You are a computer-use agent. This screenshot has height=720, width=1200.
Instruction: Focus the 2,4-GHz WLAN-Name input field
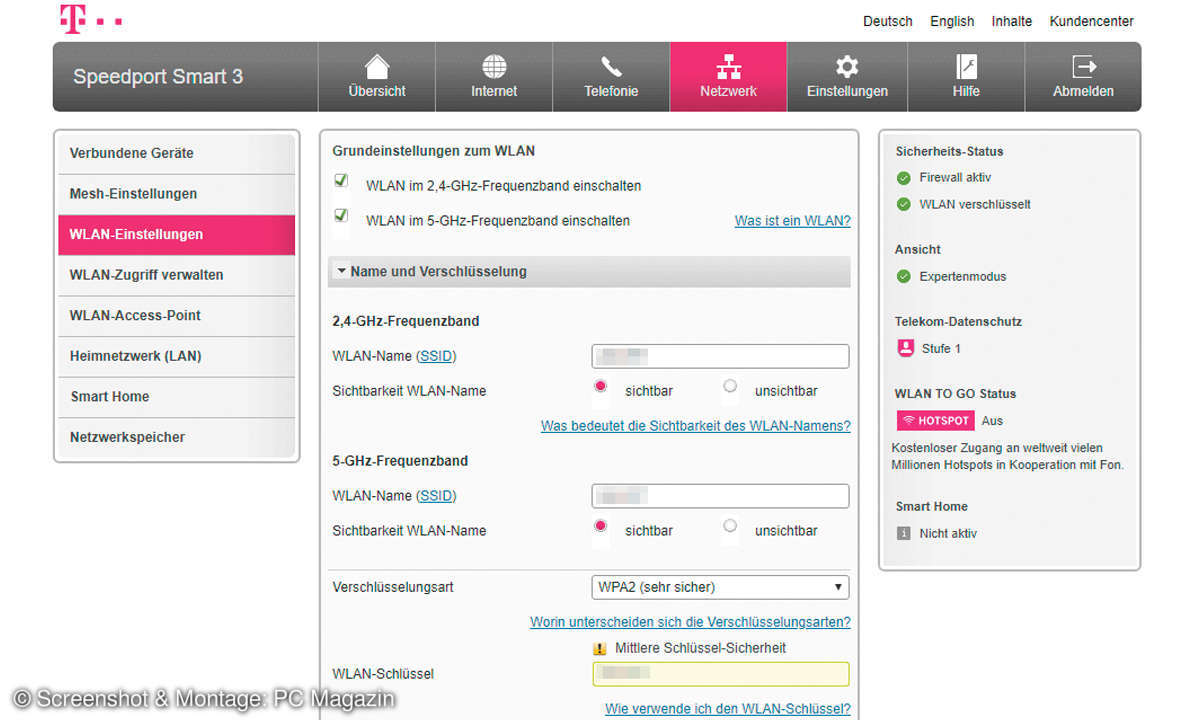(x=720, y=356)
